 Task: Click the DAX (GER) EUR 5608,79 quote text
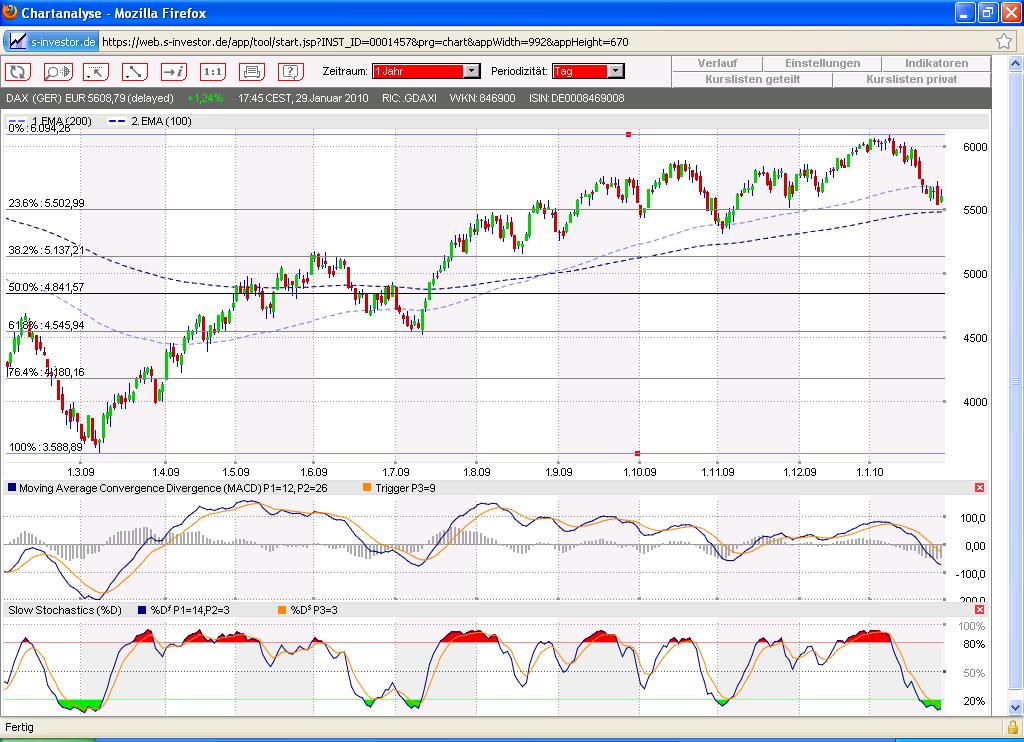pos(90,98)
